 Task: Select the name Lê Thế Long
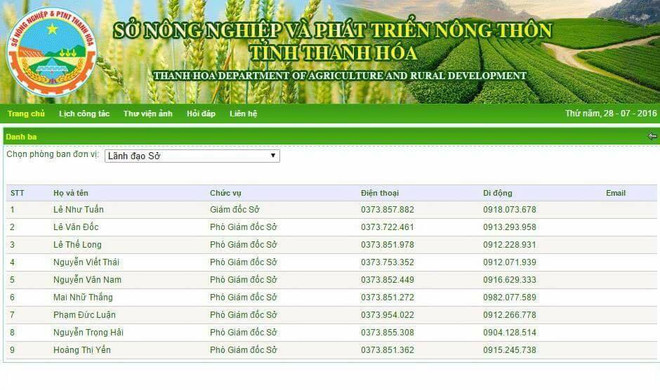(77, 245)
